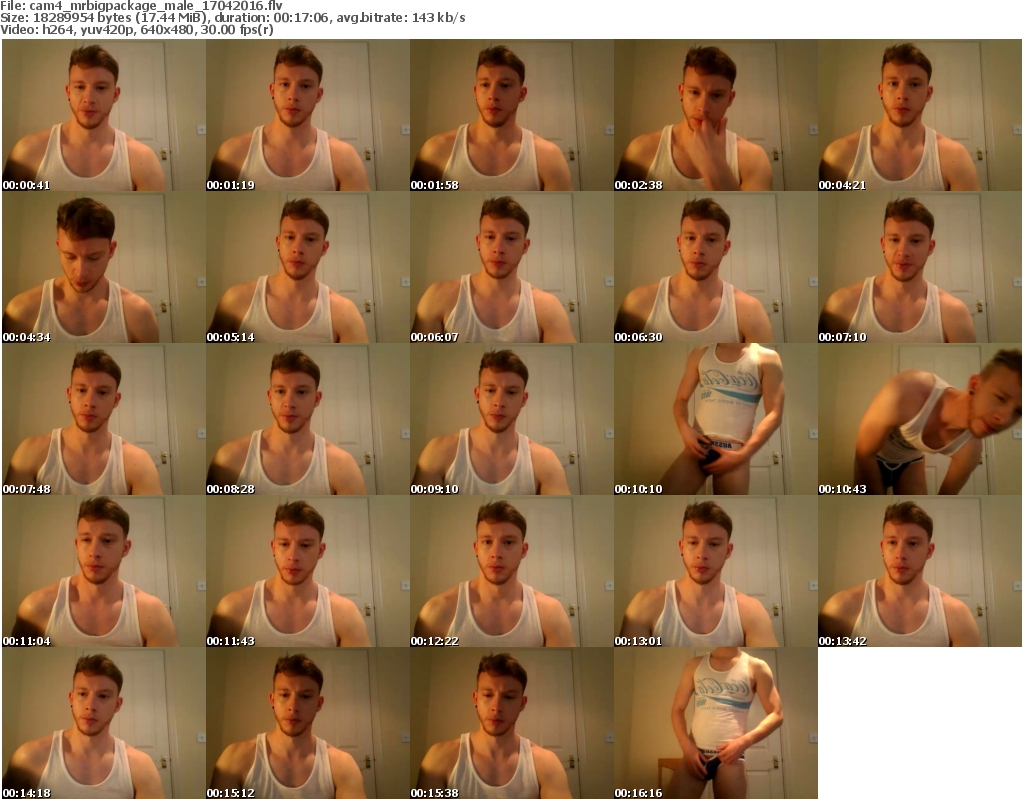Select the thumbnail stamped 00:06:07

[511, 267]
